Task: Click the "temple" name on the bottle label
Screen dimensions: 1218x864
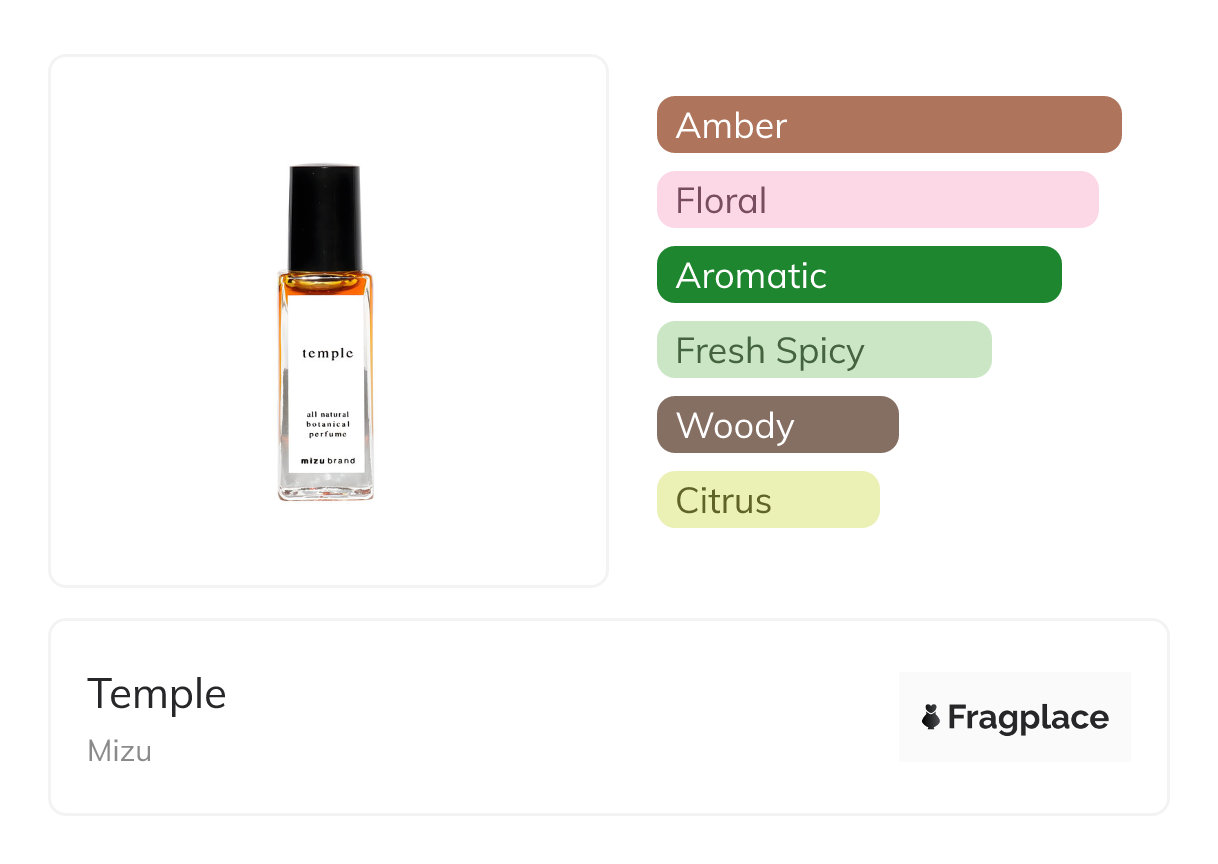Action: [327, 353]
